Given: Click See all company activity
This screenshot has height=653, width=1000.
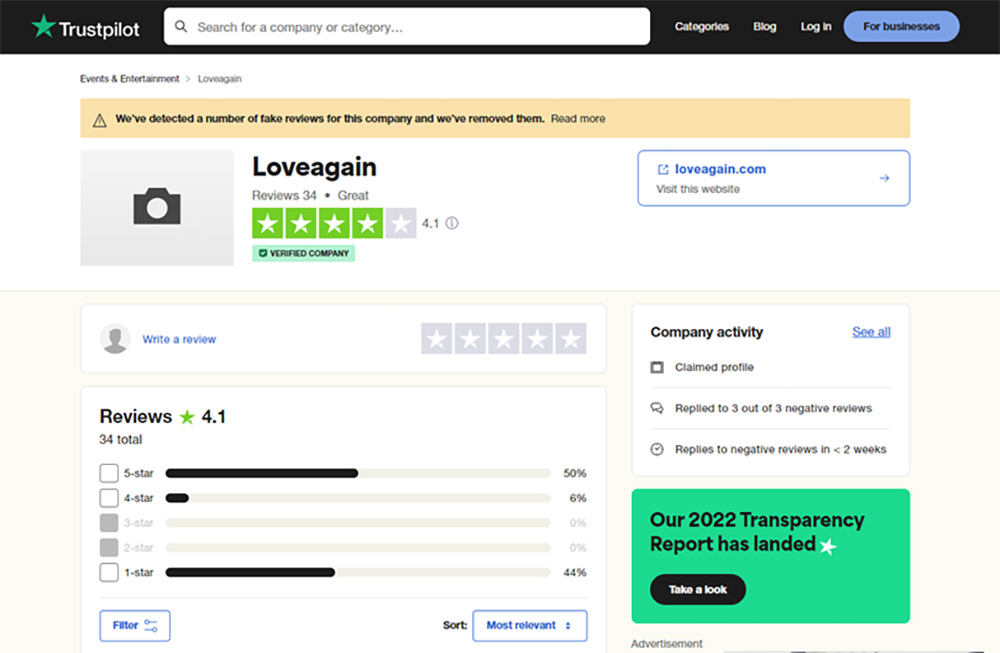Looking at the screenshot, I should pyautogui.click(x=871, y=332).
